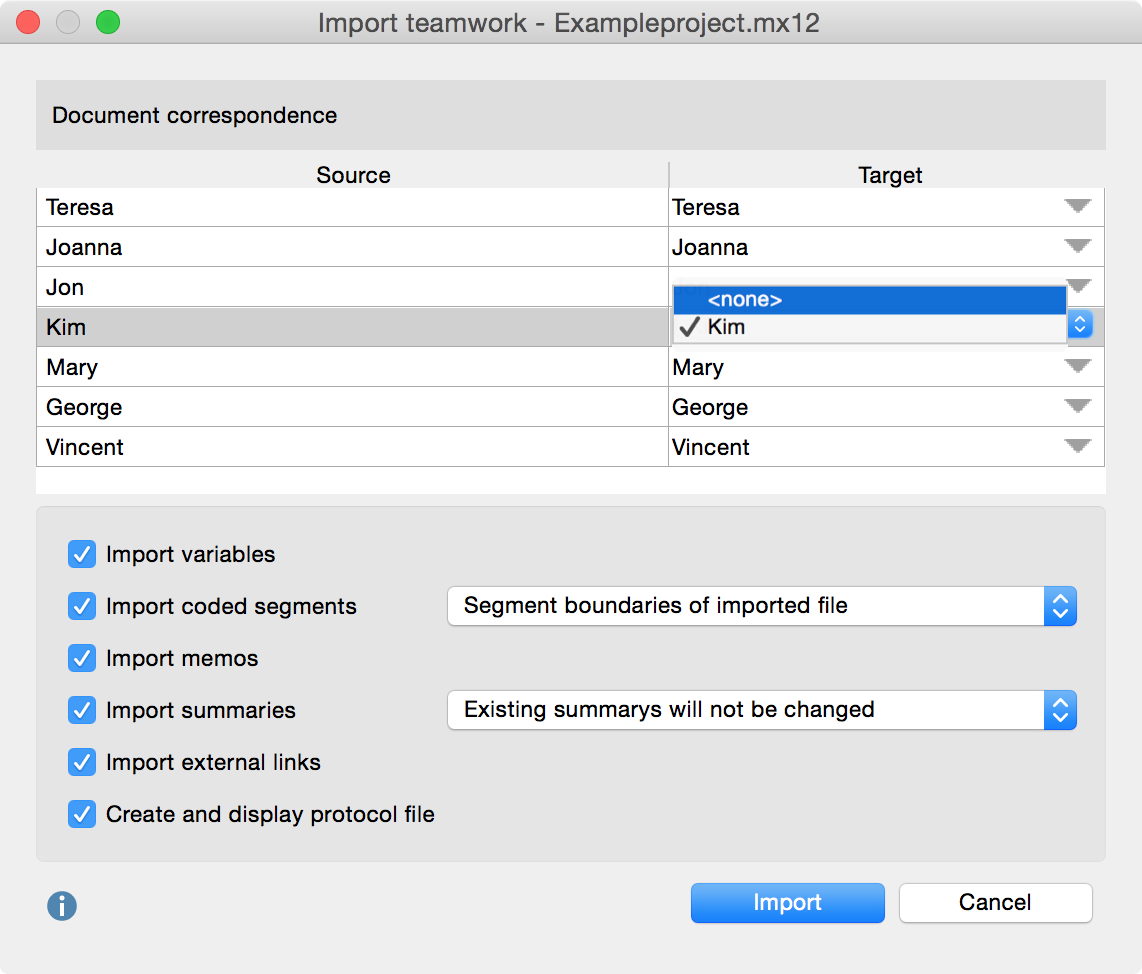This screenshot has height=974, width=1142.
Task: Click the Teresa target cell
Action: (x=886, y=208)
